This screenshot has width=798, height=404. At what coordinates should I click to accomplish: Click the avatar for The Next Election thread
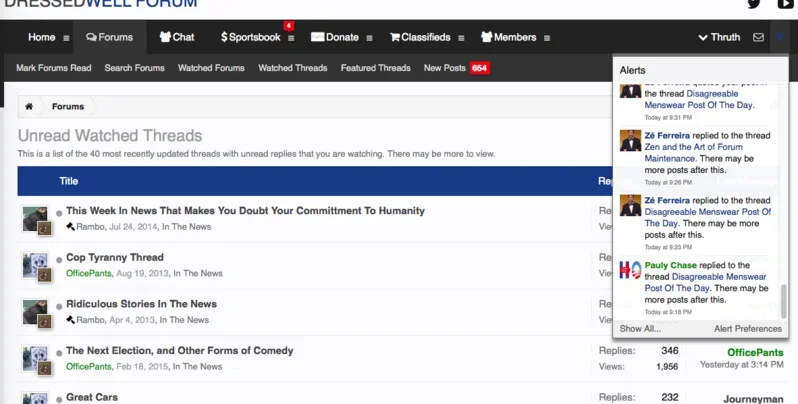(36, 359)
